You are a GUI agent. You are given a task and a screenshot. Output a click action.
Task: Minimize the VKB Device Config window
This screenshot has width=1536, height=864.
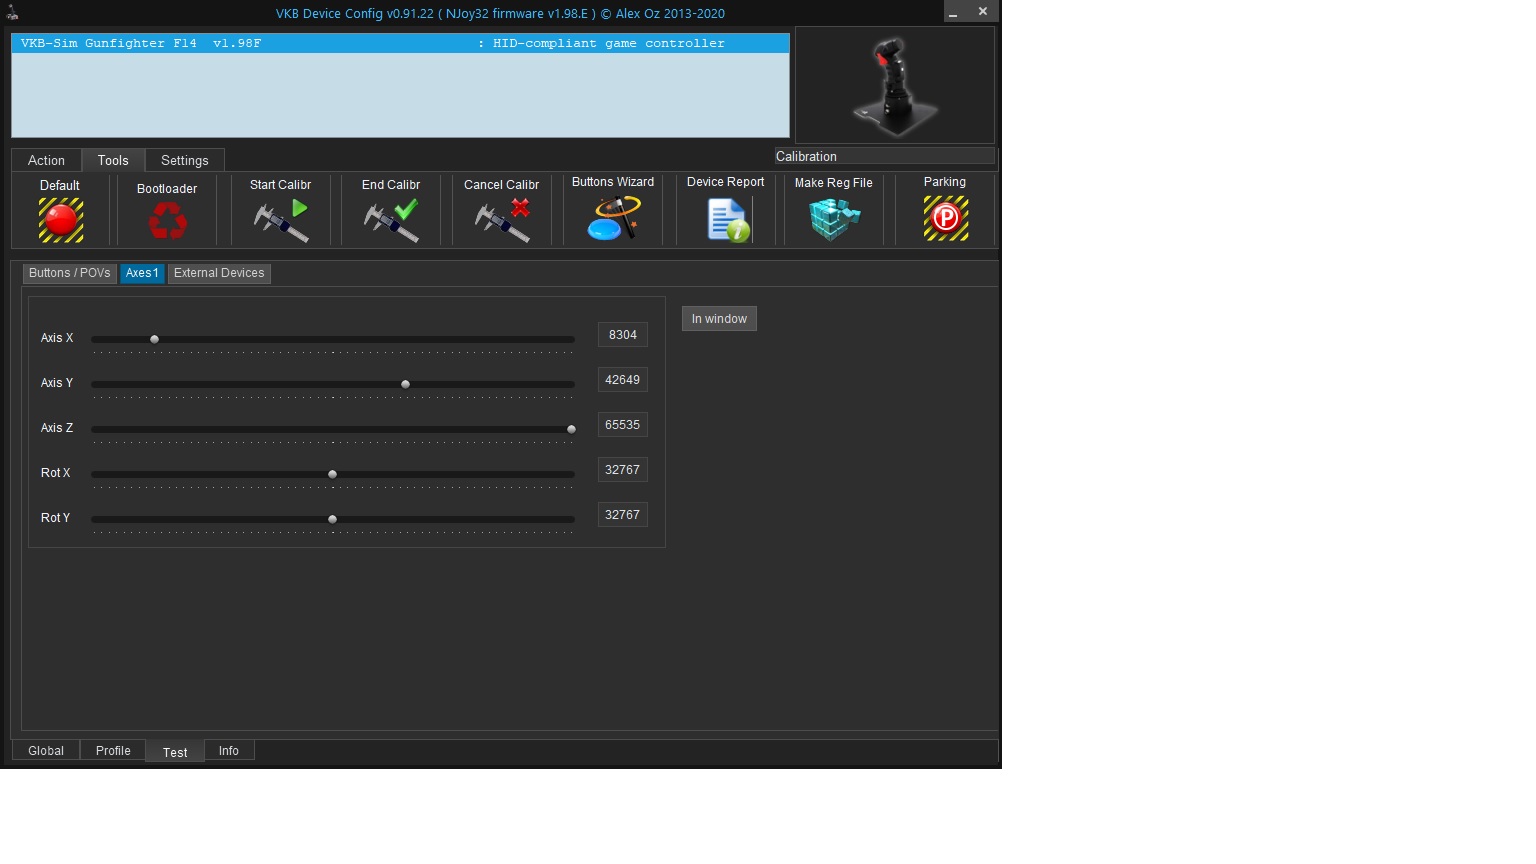point(953,12)
